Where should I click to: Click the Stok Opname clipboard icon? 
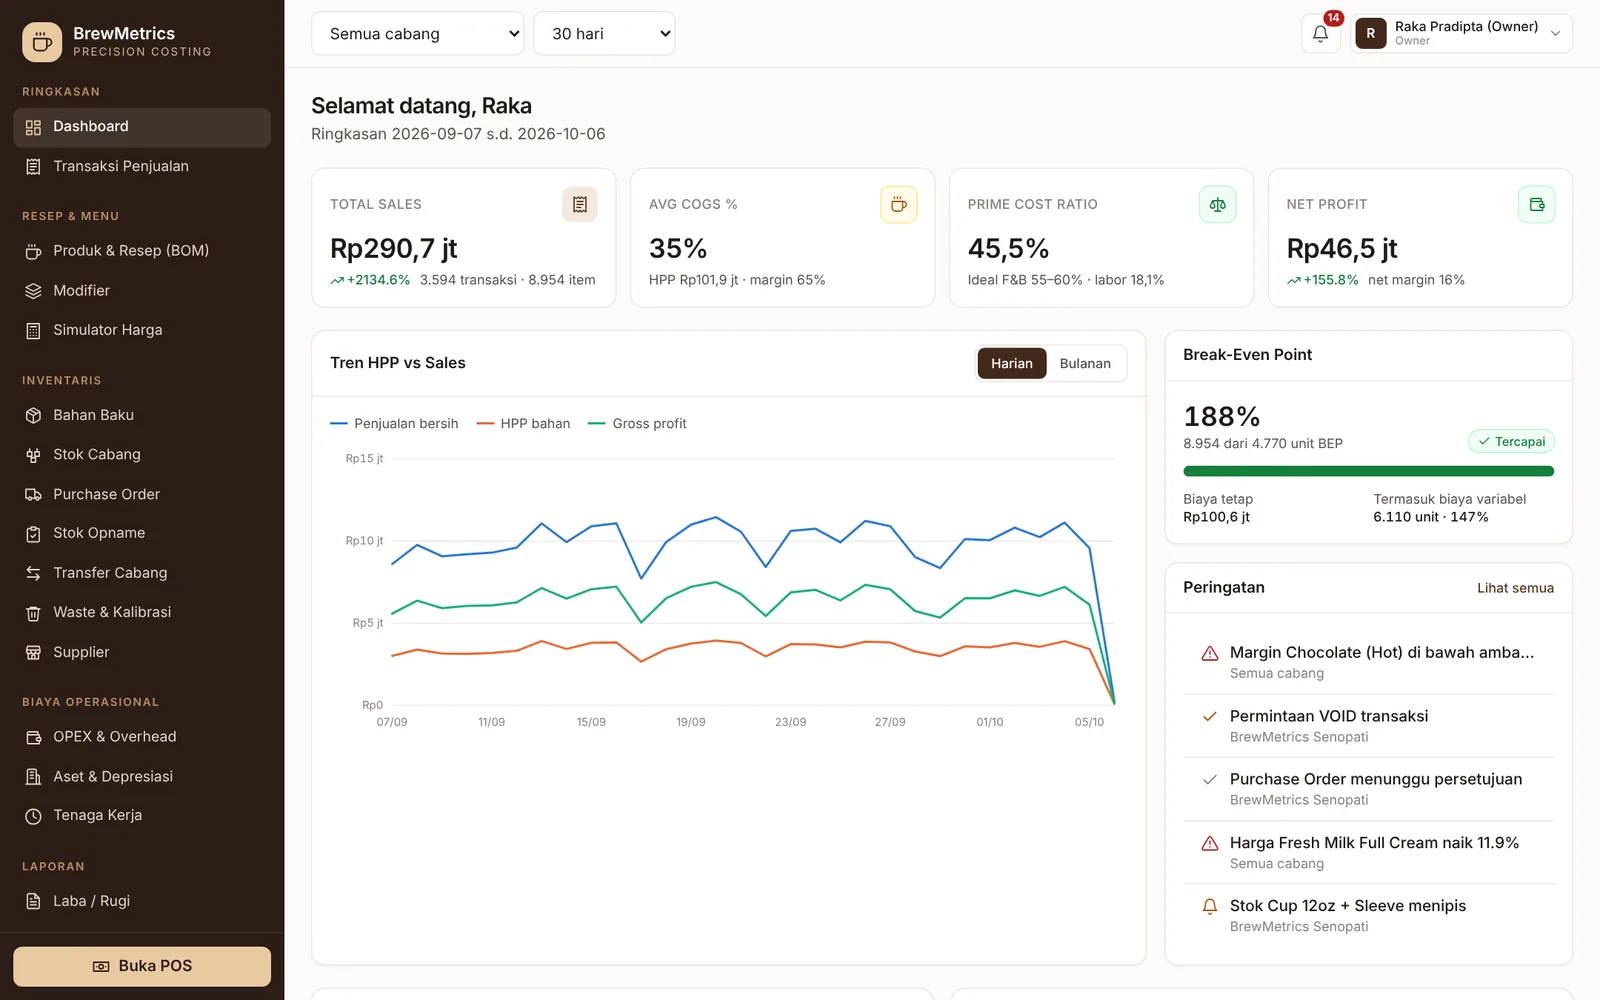point(33,534)
